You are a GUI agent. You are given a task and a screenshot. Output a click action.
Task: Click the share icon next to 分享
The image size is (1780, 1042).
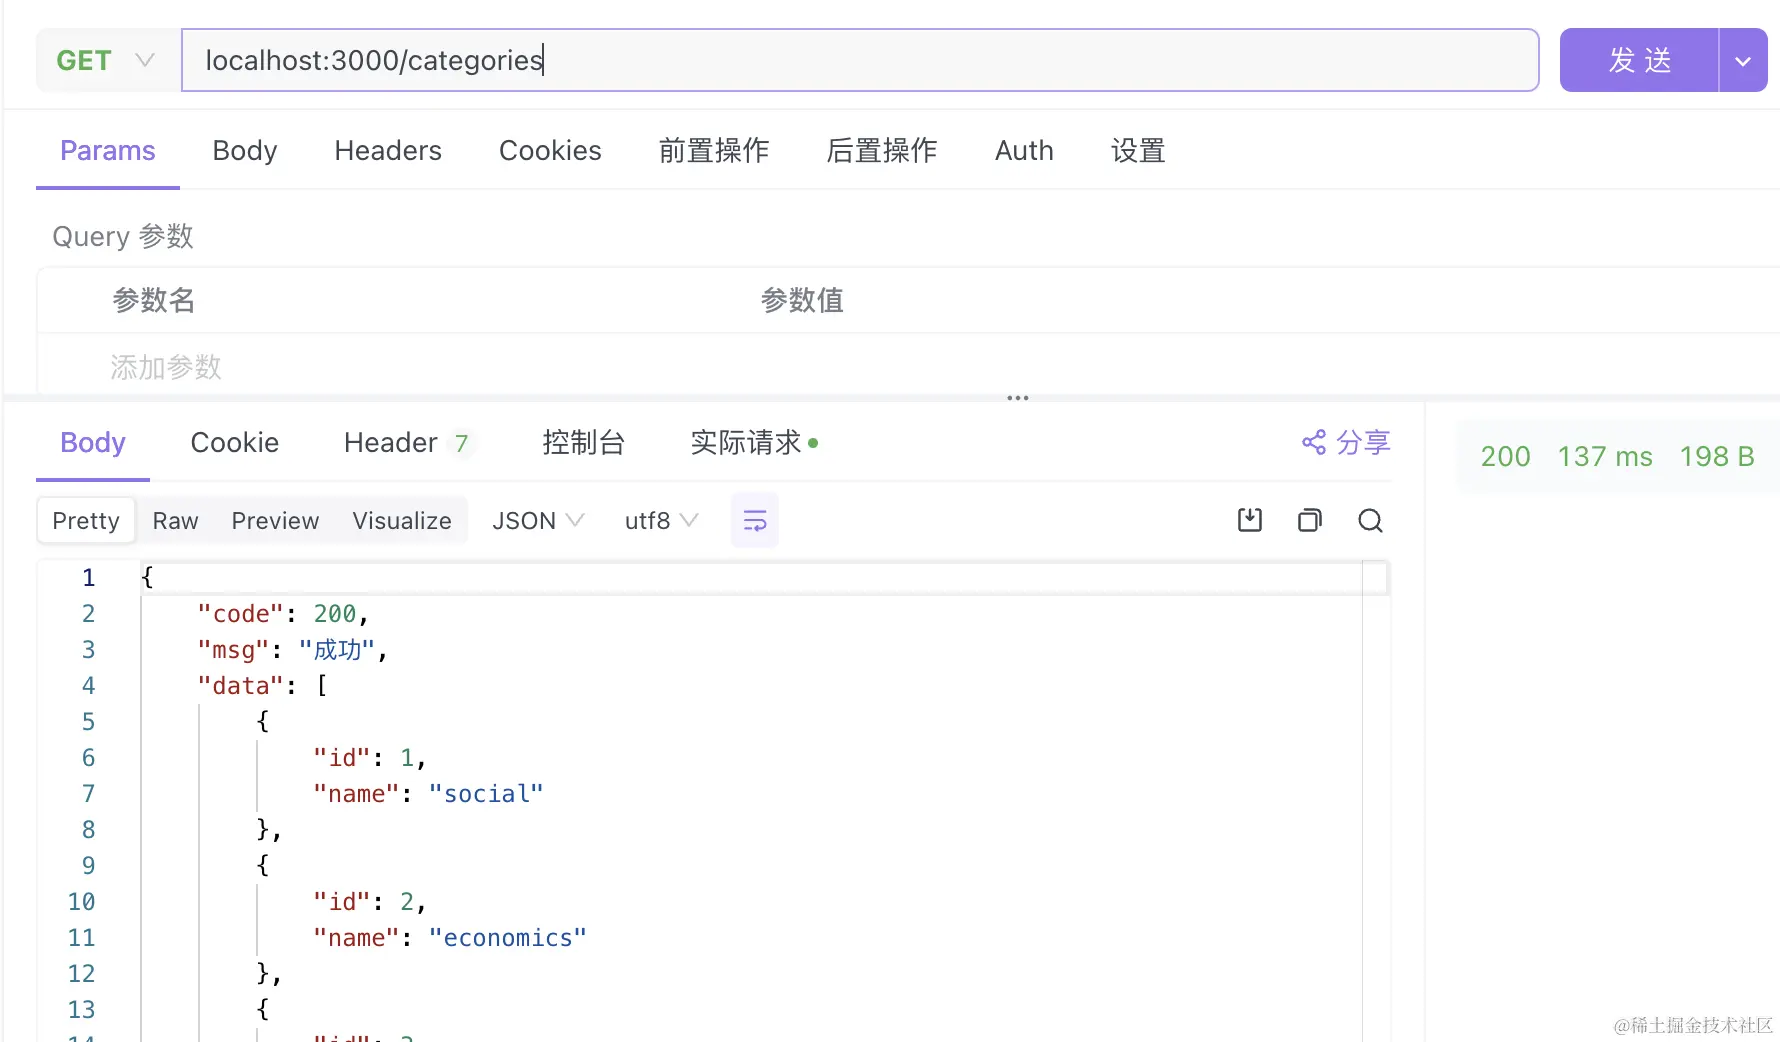[x=1313, y=442]
